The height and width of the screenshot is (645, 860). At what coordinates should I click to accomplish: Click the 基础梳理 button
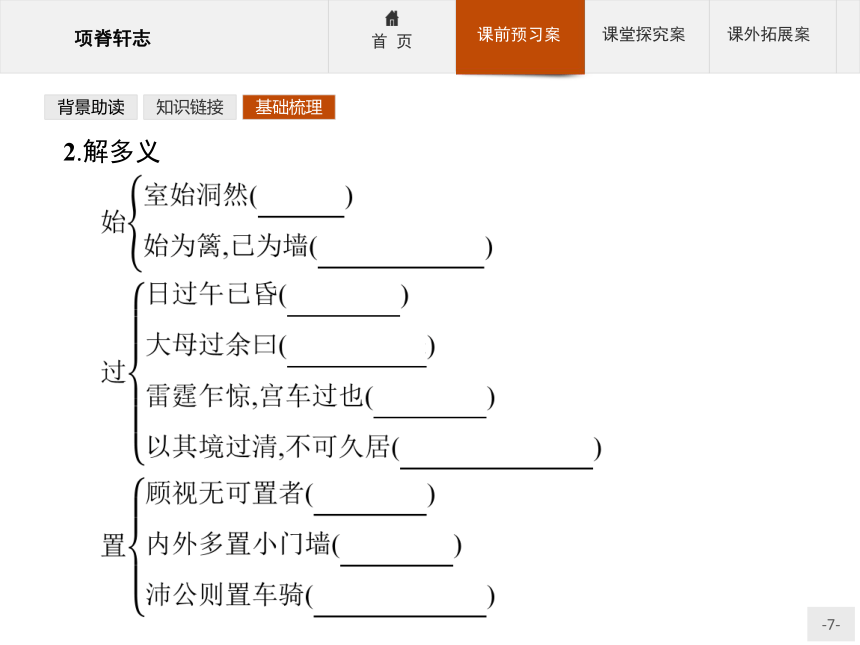pos(288,107)
